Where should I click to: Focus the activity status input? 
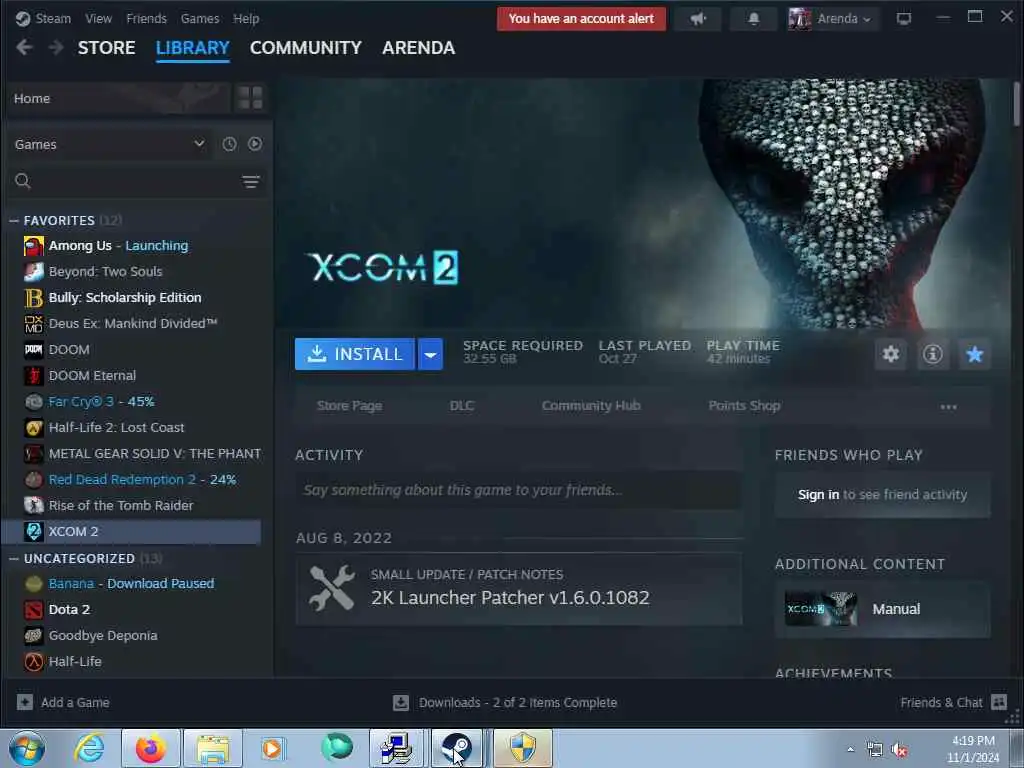[519, 490]
